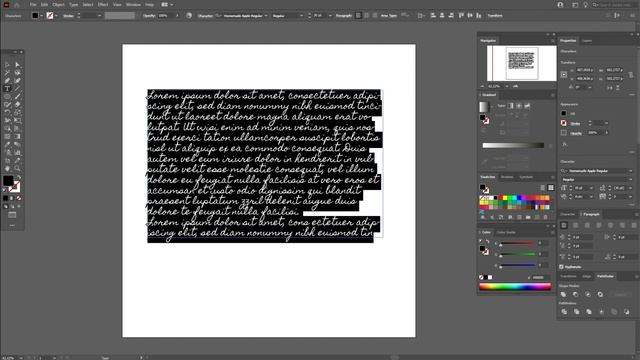
Task: Click the gradient slider bar
Action: coord(513,145)
